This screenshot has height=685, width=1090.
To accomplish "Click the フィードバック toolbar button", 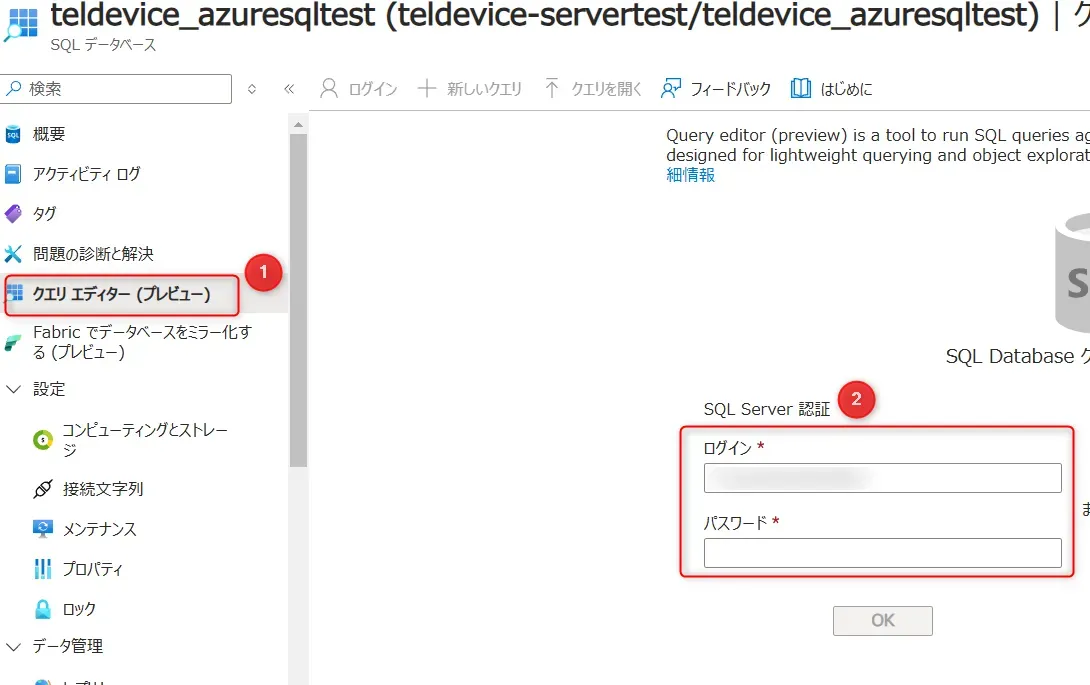I will 717,89.
